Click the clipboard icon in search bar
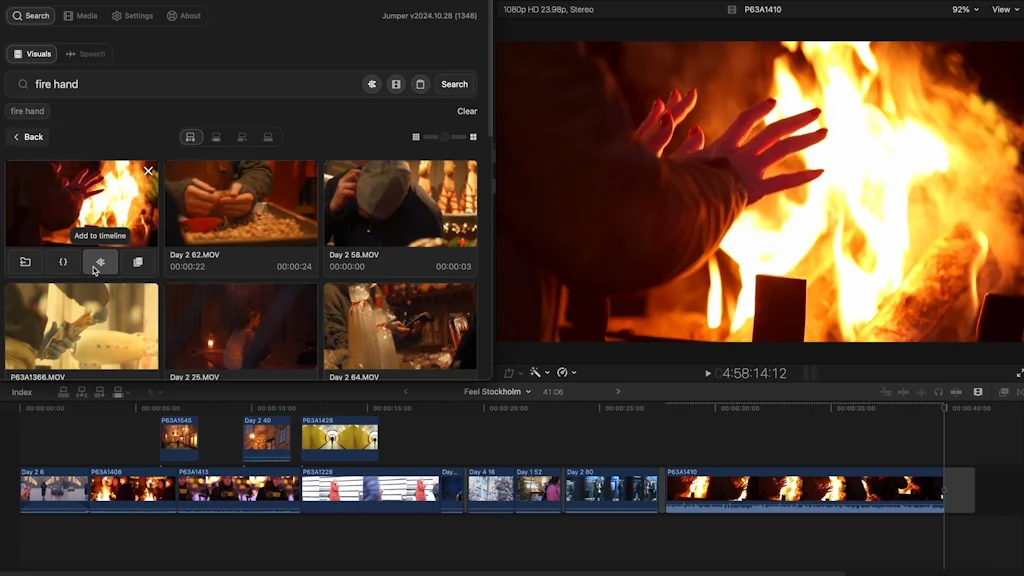Image resolution: width=1024 pixels, height=576 pixels. point(421,85)
